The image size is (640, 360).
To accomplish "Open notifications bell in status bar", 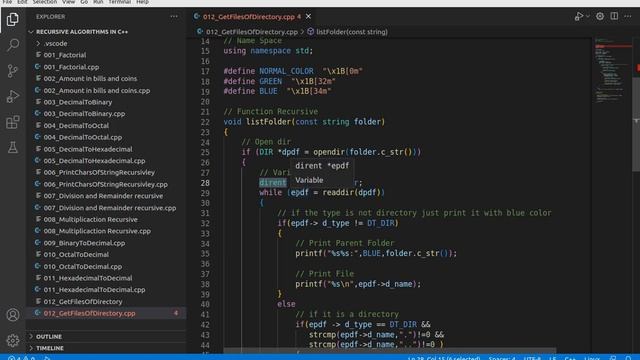I will coord(628,358).
